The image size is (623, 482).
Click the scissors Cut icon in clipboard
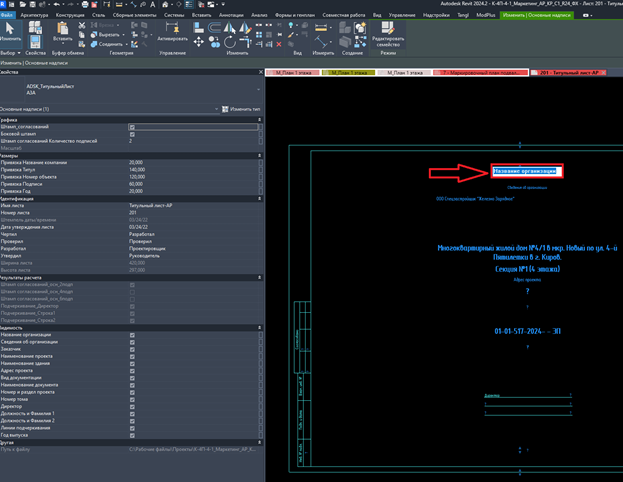point(82,26)
